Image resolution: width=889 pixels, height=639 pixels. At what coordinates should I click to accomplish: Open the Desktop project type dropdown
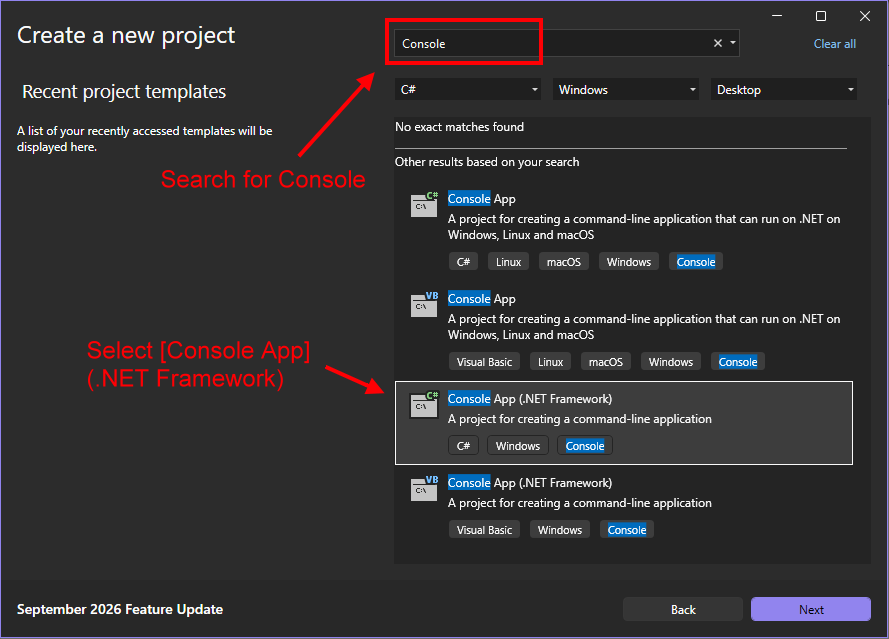pos(784,90)
